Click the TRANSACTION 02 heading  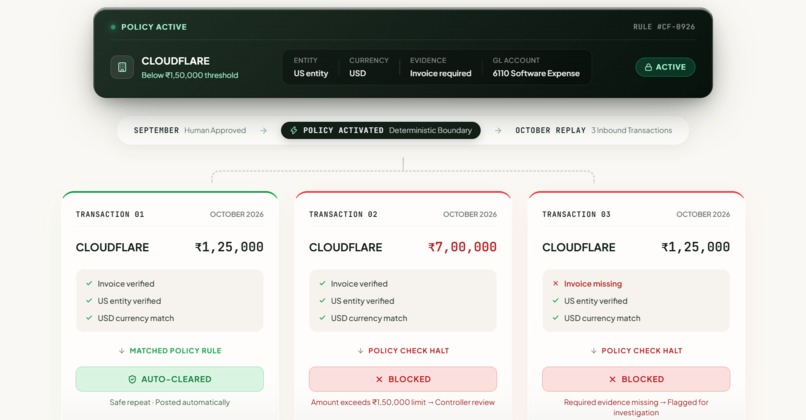click(x=343, y=214)
